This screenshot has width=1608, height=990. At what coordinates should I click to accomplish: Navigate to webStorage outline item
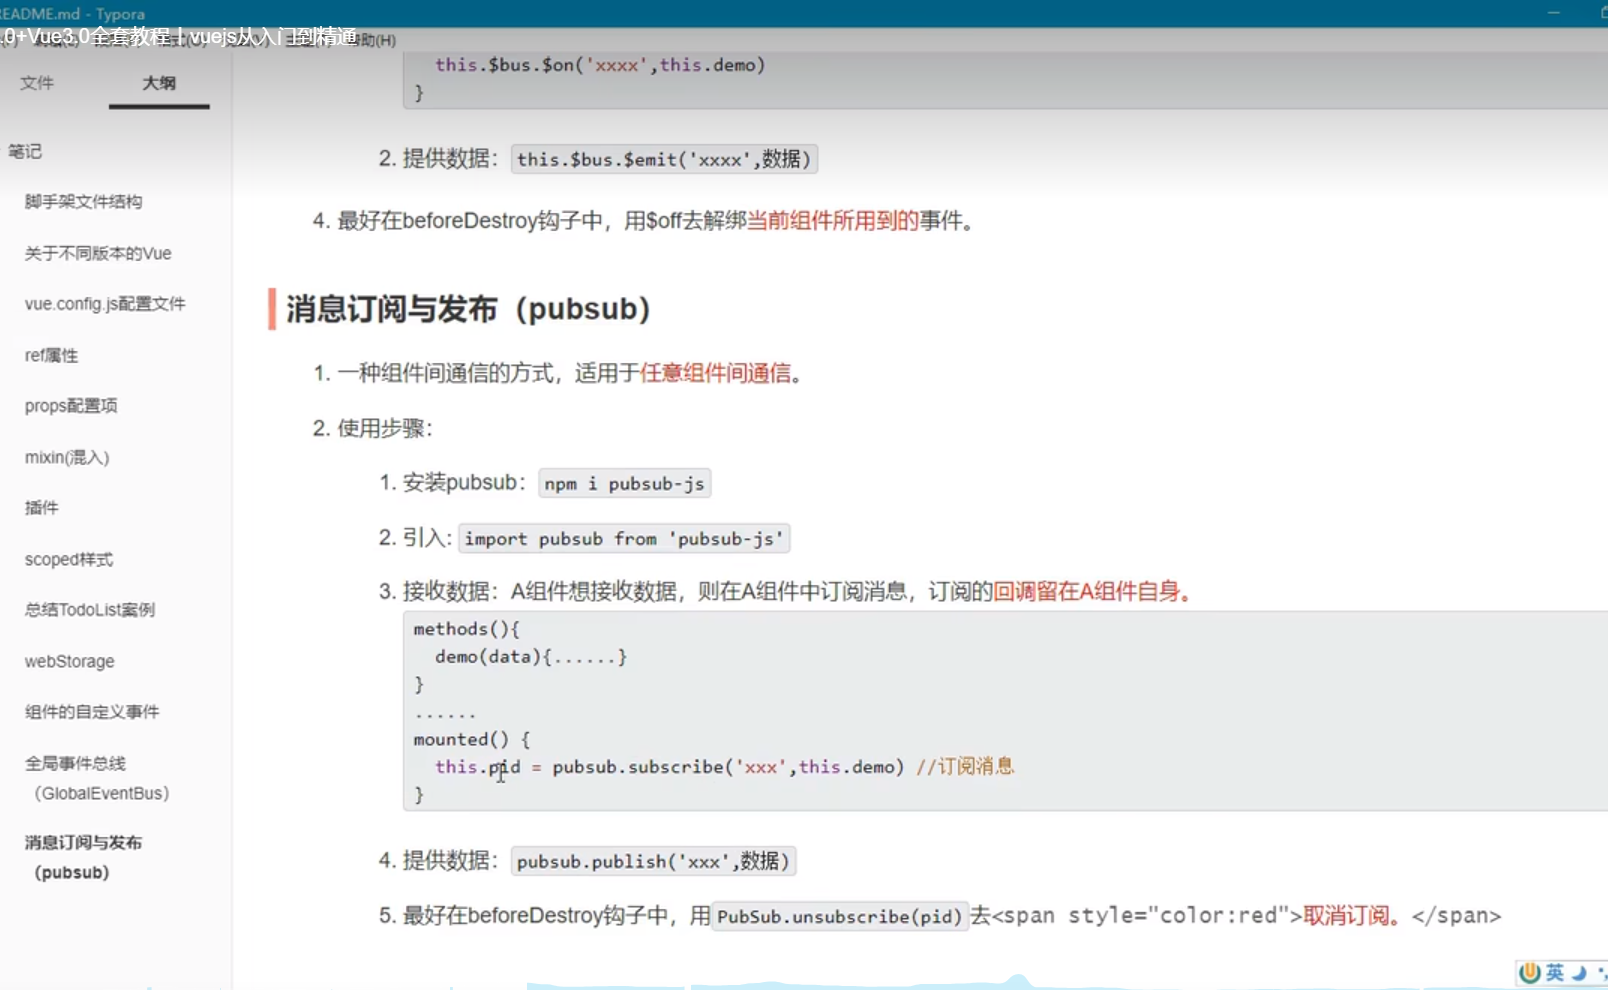(70, 661)
